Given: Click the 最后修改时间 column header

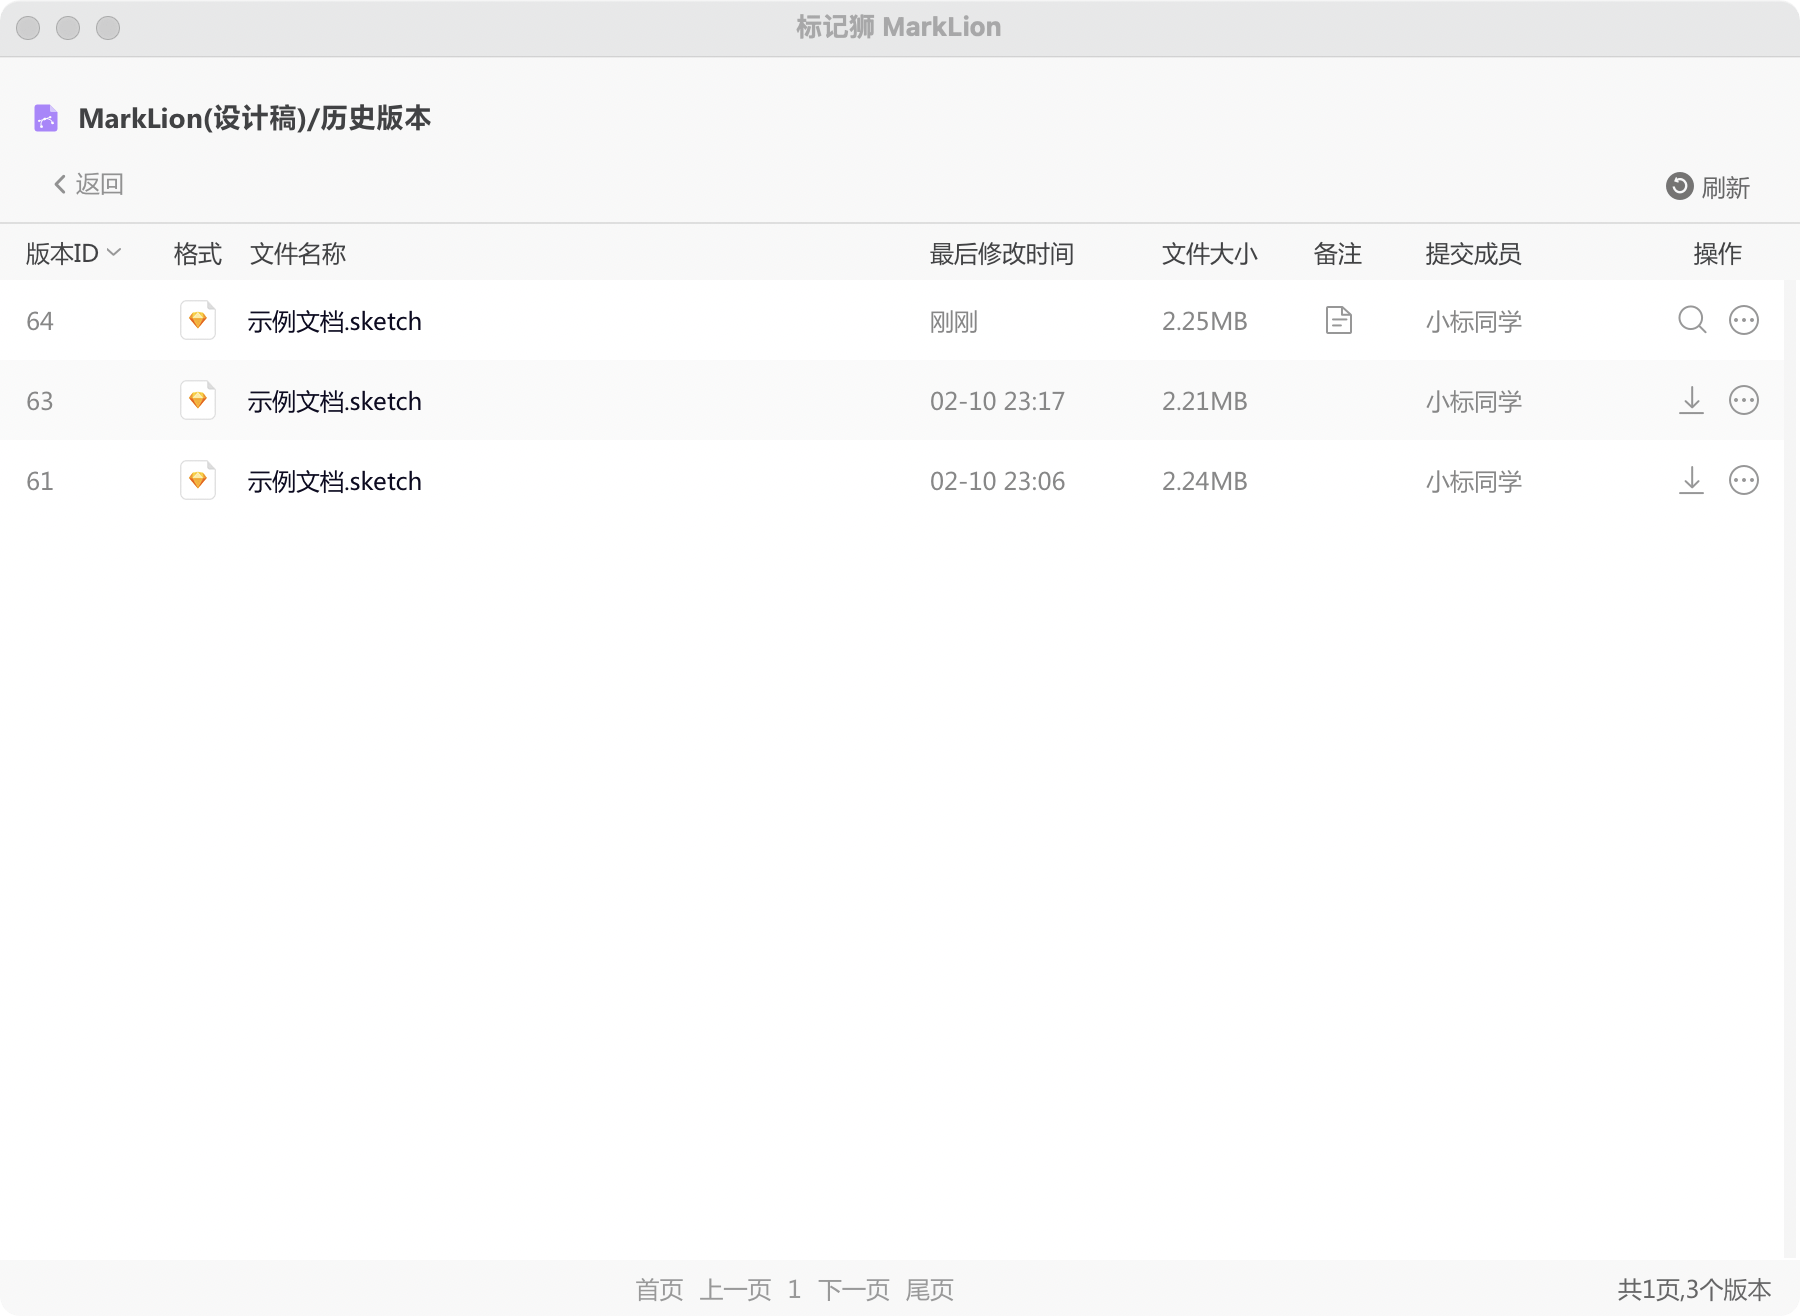Looking at the screenshot, I should (1001, 254).
